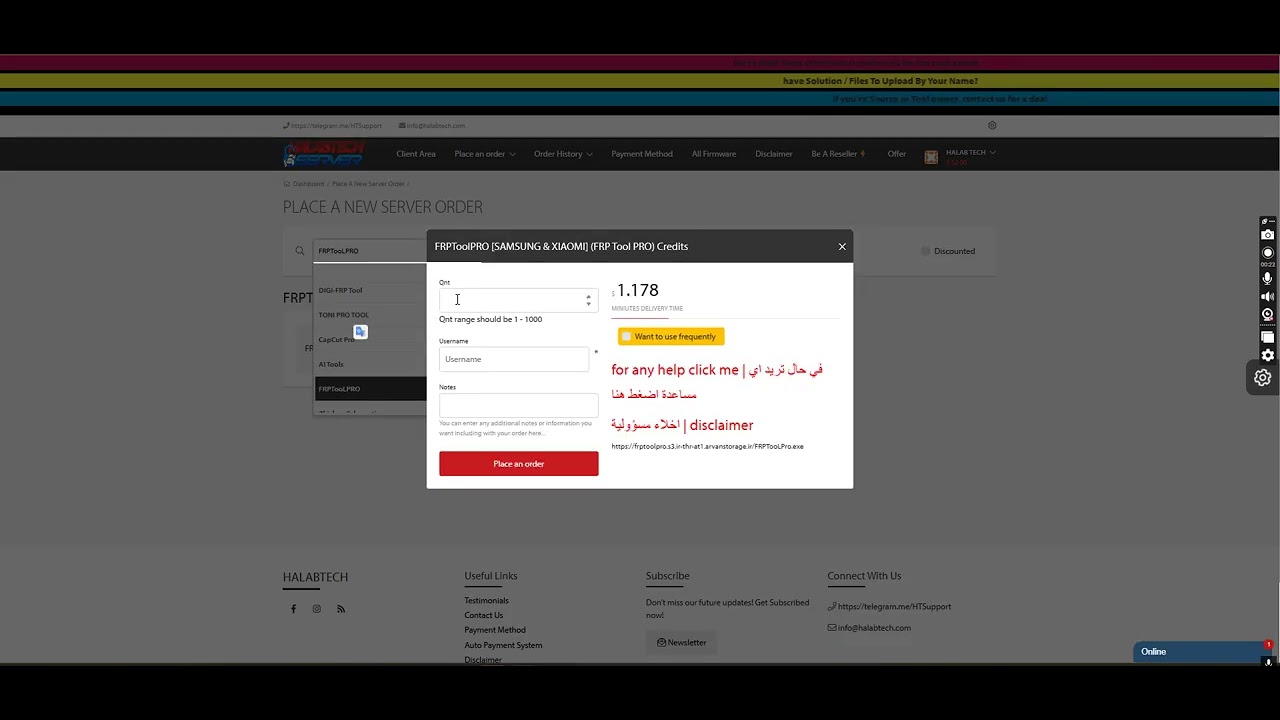
Task: Increase the Qnt value with the up arrow
Action: coord(588,295)
